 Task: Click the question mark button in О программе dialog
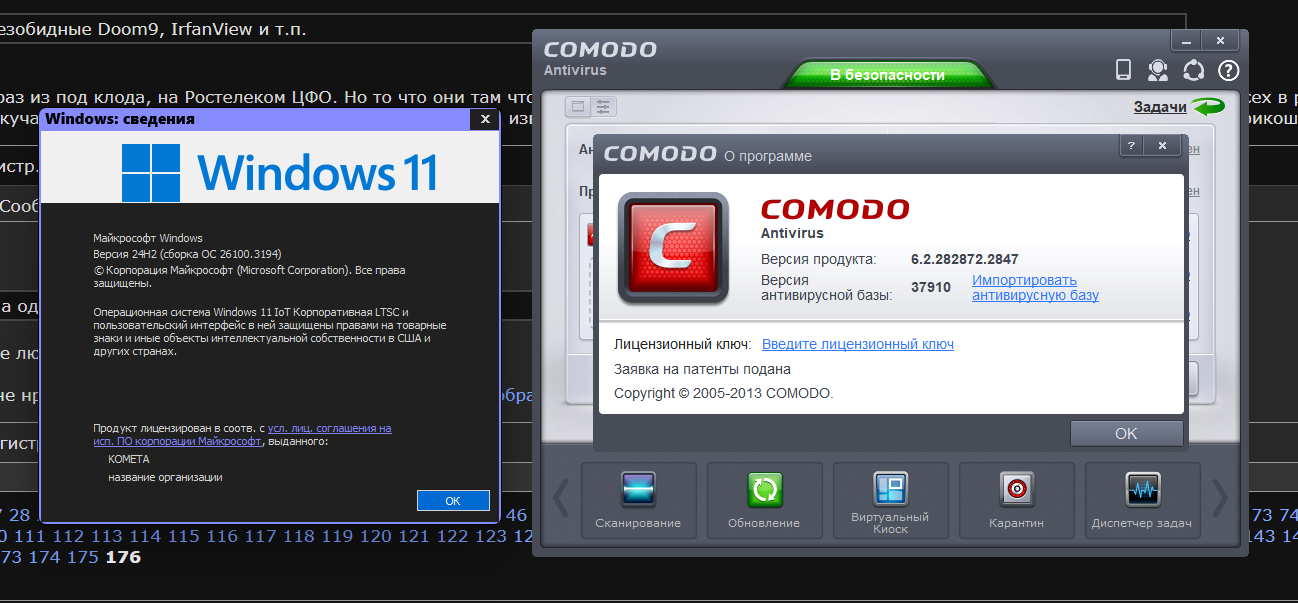click(x=1131, y=146)
